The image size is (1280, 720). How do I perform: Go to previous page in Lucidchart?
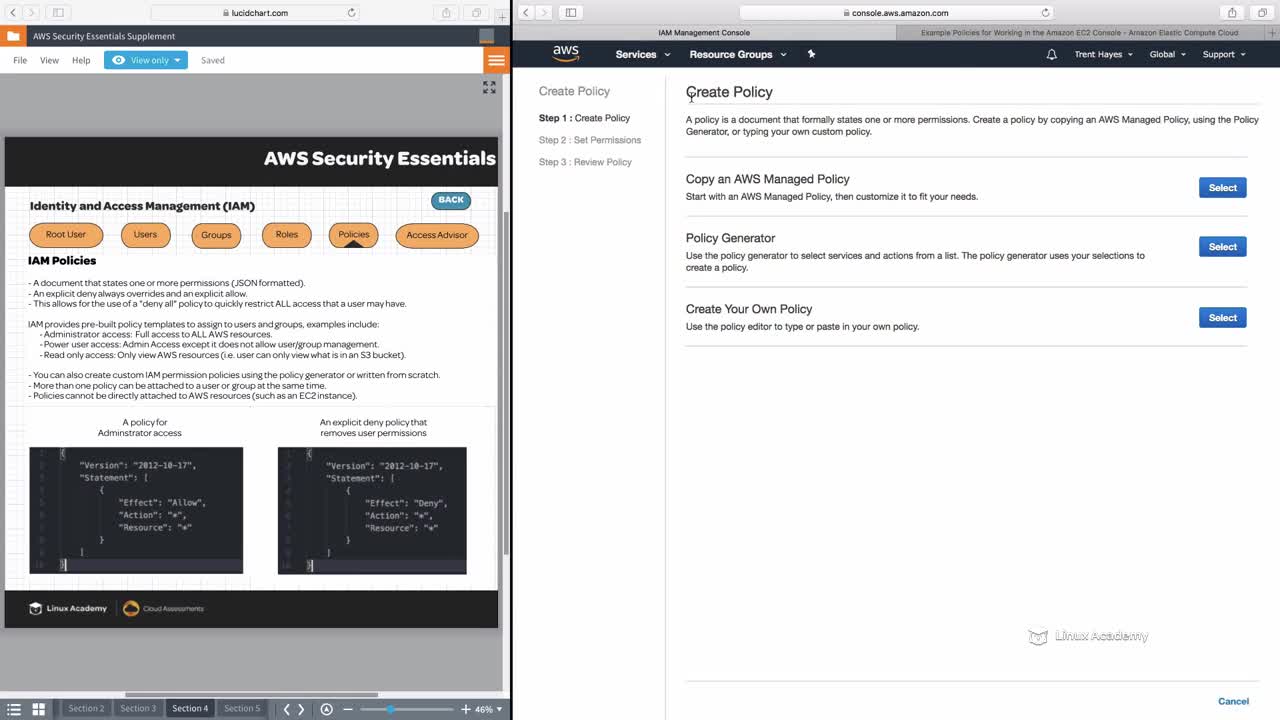point(286,709)
